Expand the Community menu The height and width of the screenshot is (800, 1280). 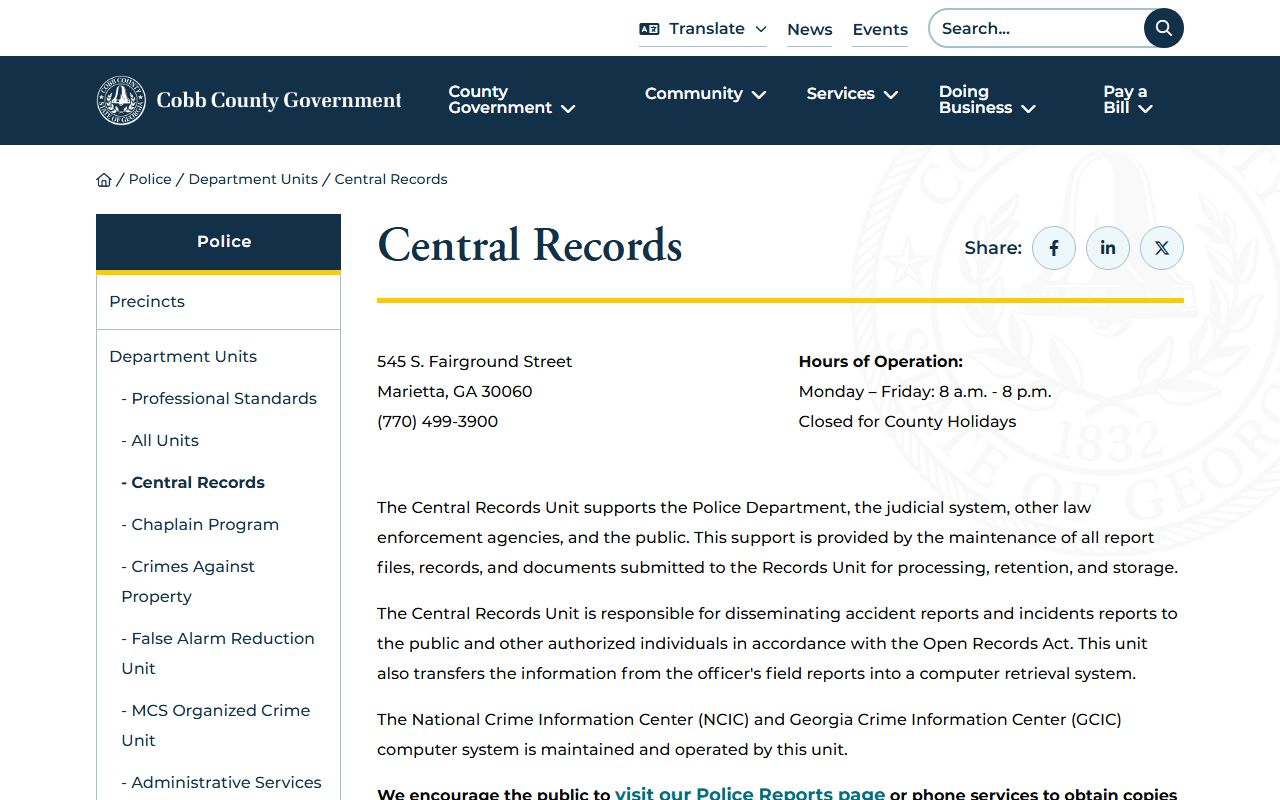(705, 94)
